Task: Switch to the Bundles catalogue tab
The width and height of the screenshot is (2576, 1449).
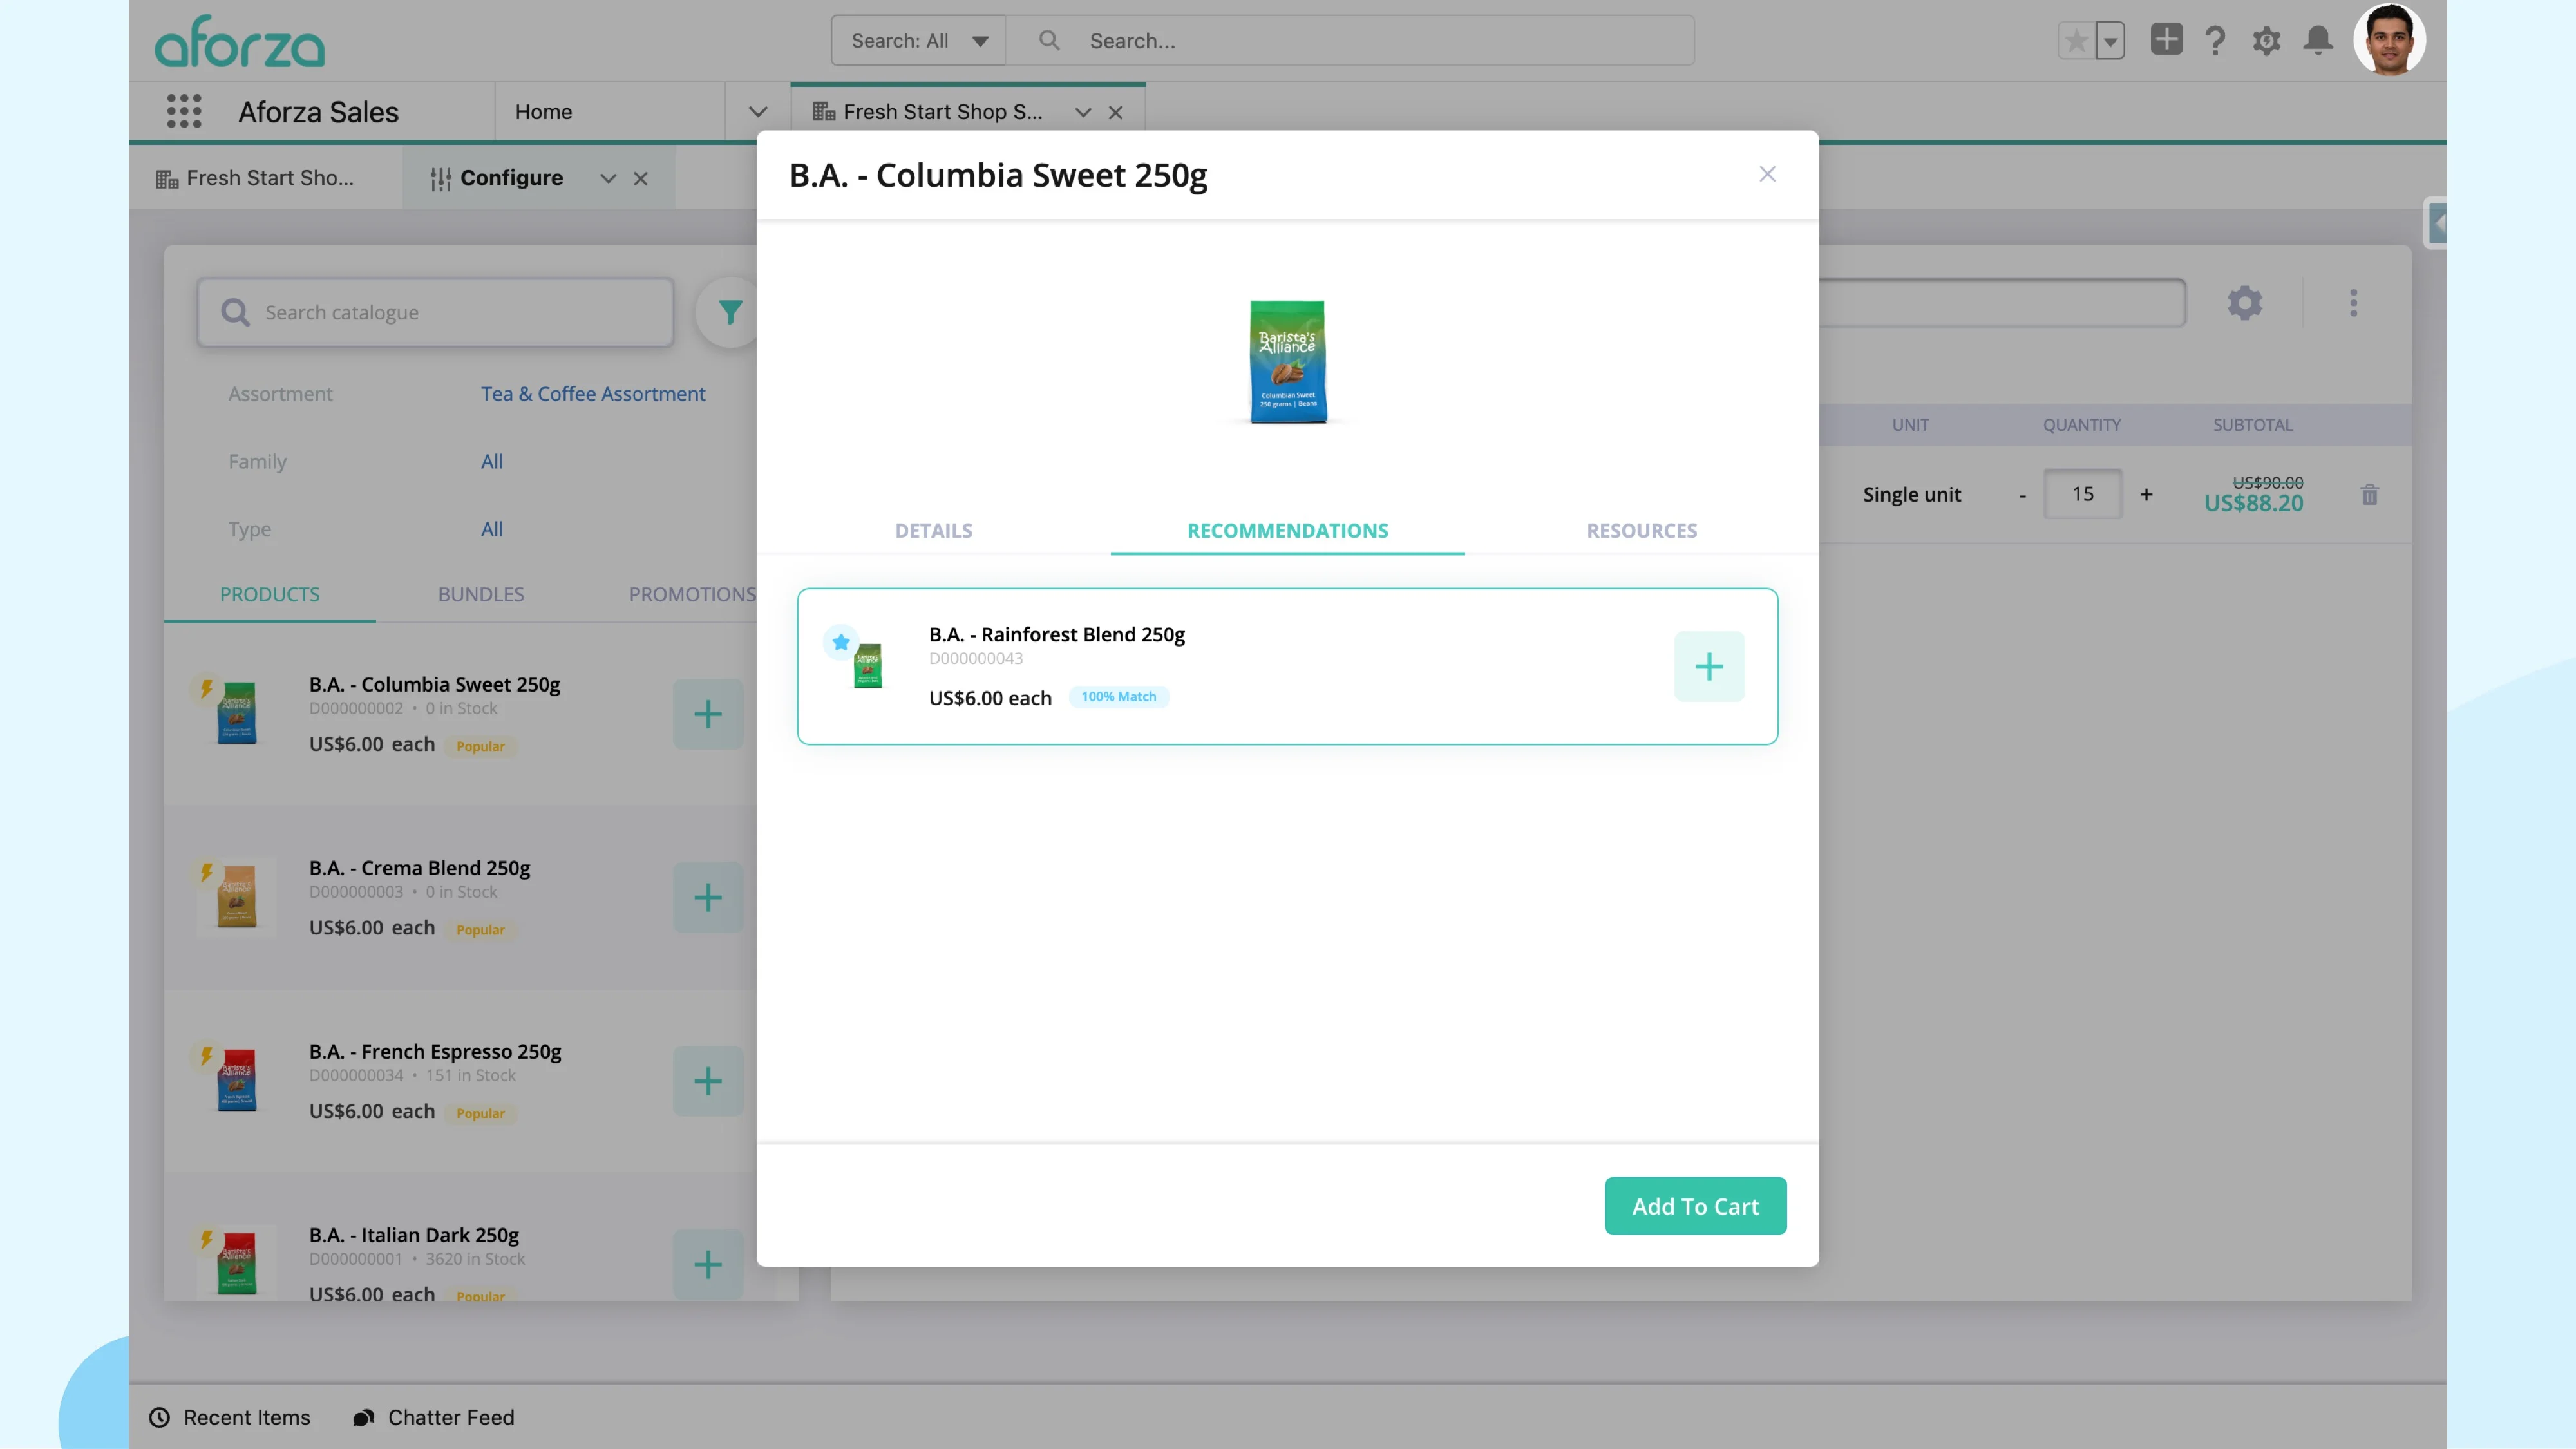Action: (x=481, y=594)
